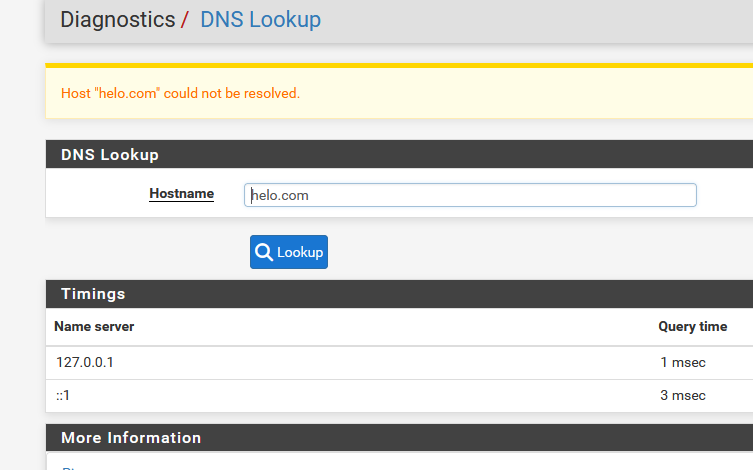Click the 'could not be resolved' alert
This screenshot has width=753, height=470.
tap(180, 93)
